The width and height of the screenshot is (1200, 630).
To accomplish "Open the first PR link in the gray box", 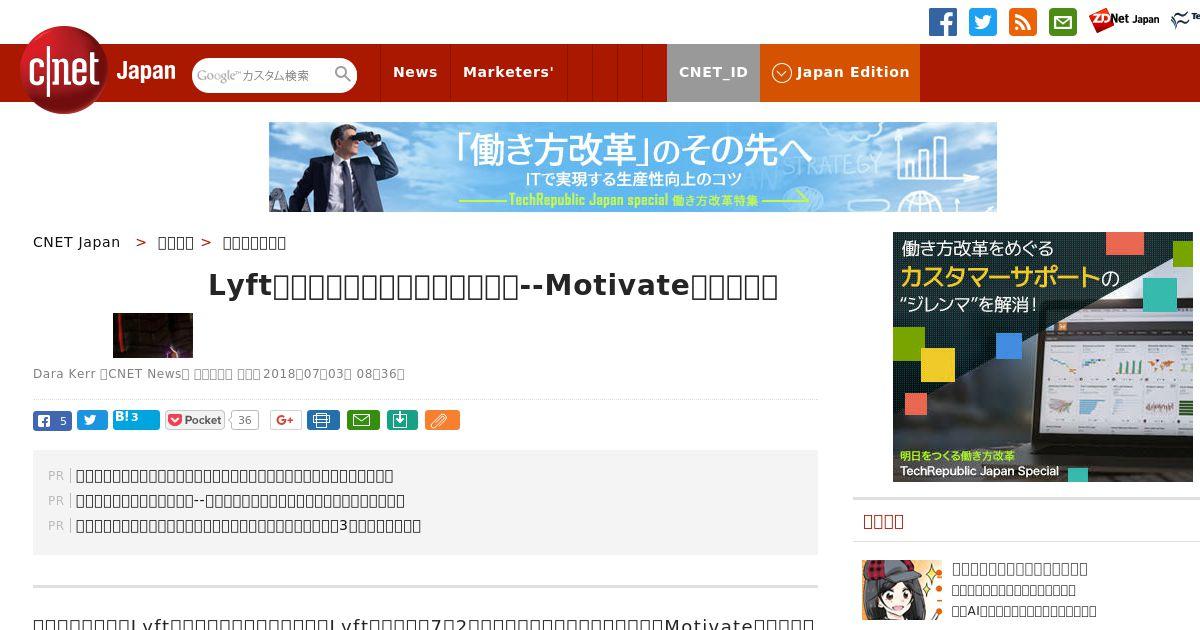I will pos(234,476).
